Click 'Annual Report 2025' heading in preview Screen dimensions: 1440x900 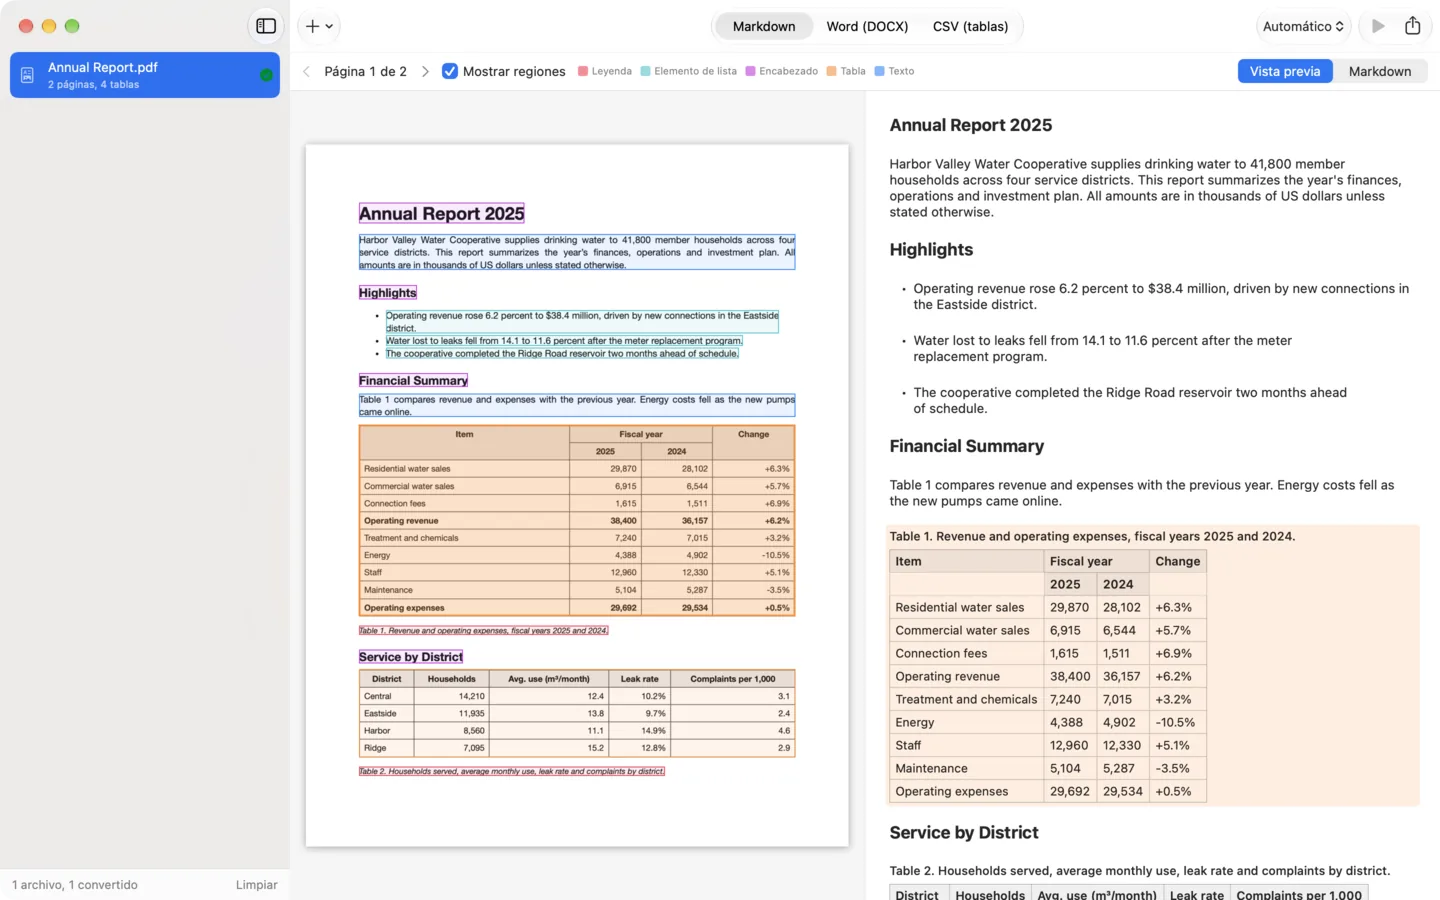(x=970, y=125)
